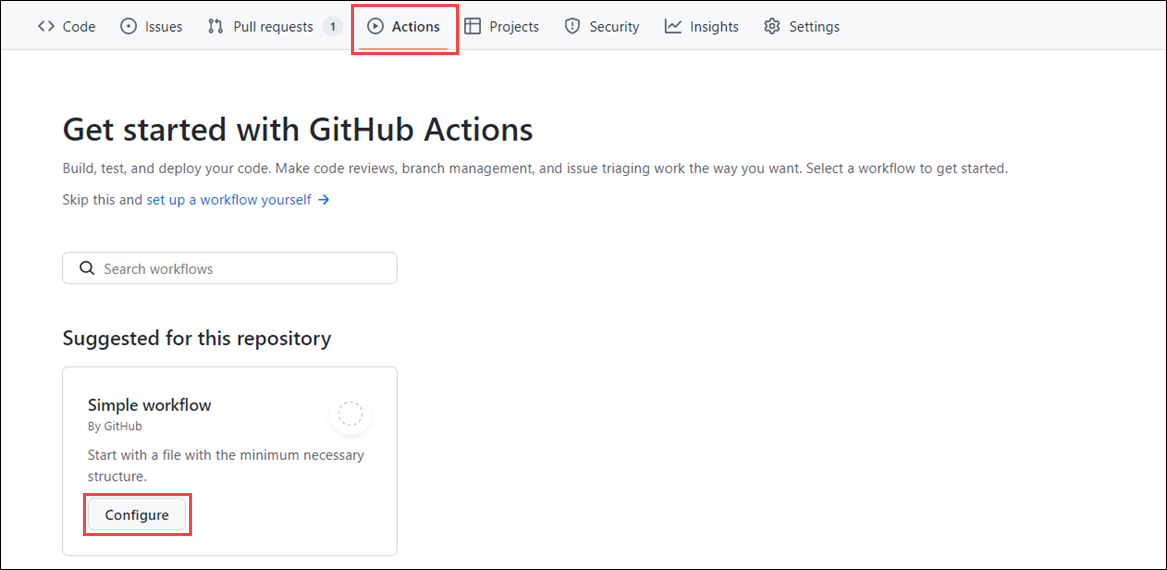
Task: Open the Pull requests tab
Action: click(x=272, y=27)
